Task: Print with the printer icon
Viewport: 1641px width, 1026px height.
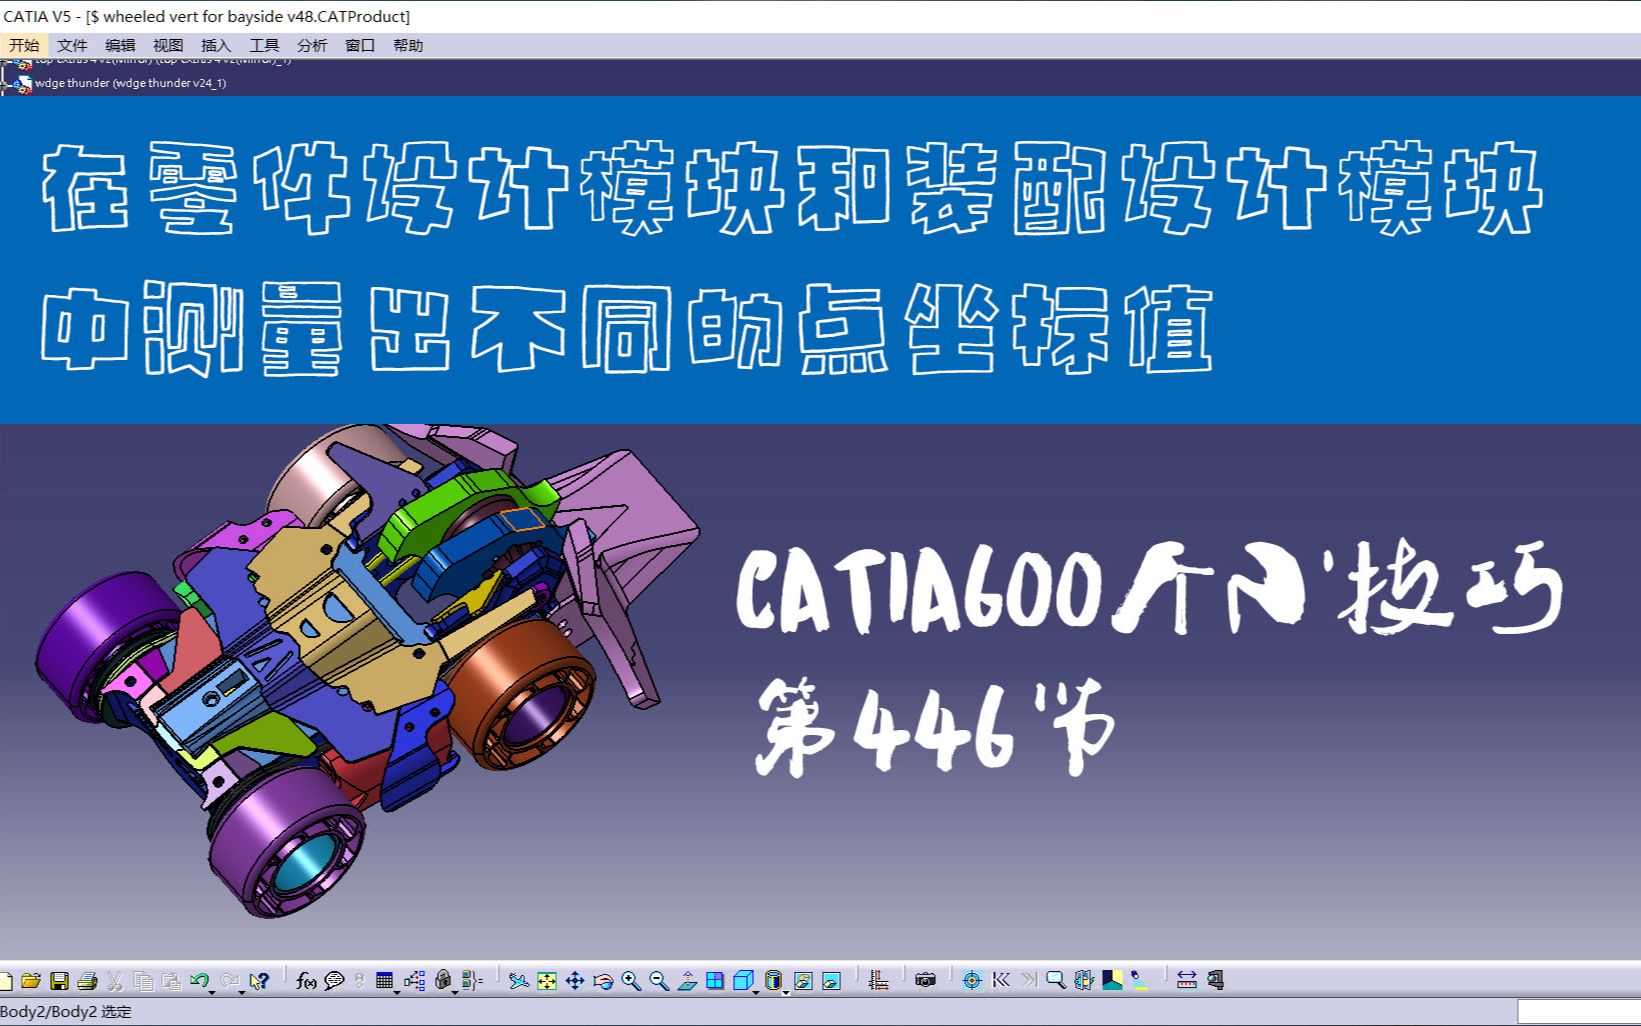Action: tap(87, 981)
